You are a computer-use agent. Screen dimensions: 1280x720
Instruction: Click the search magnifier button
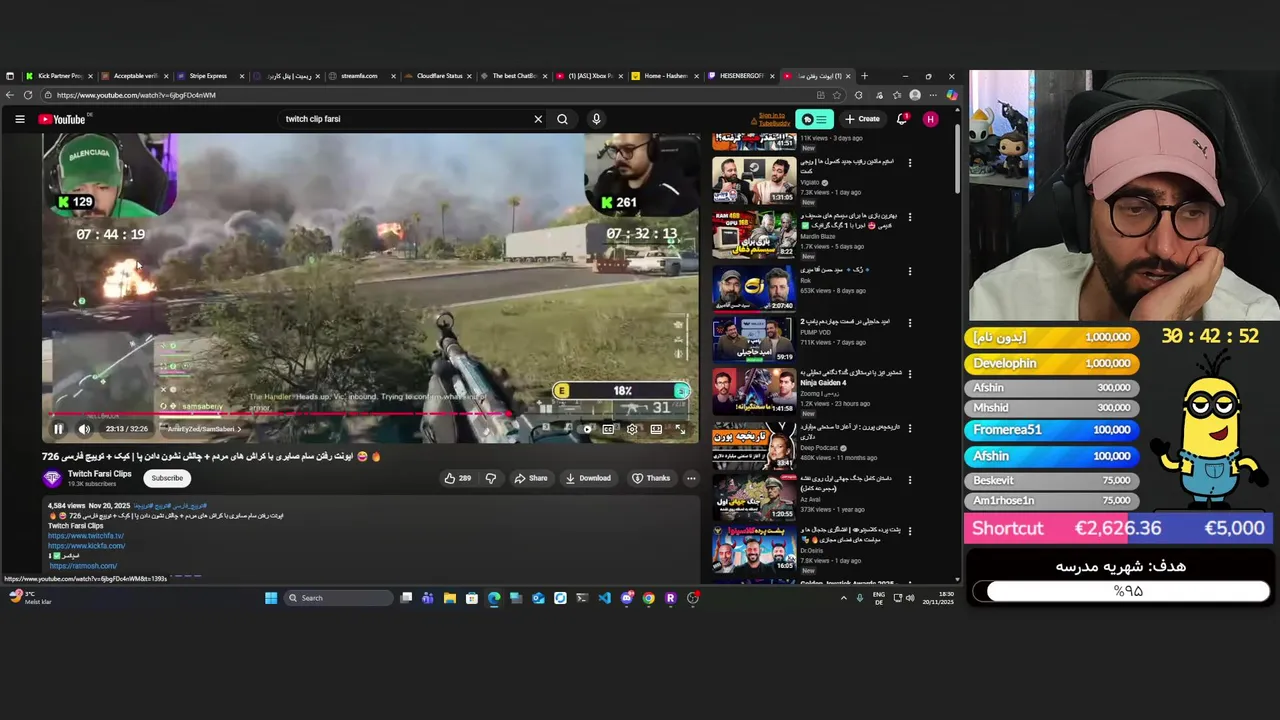(563, 119)
